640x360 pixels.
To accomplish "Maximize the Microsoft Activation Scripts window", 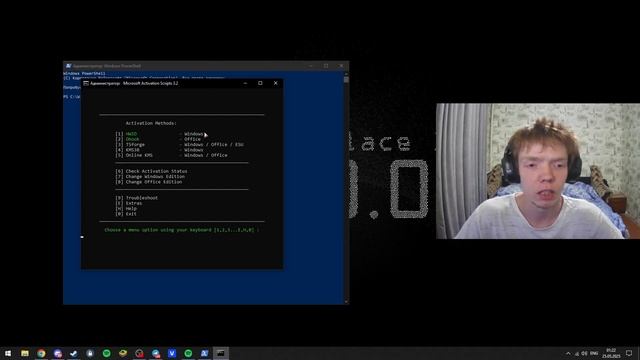I will (260, 83).
